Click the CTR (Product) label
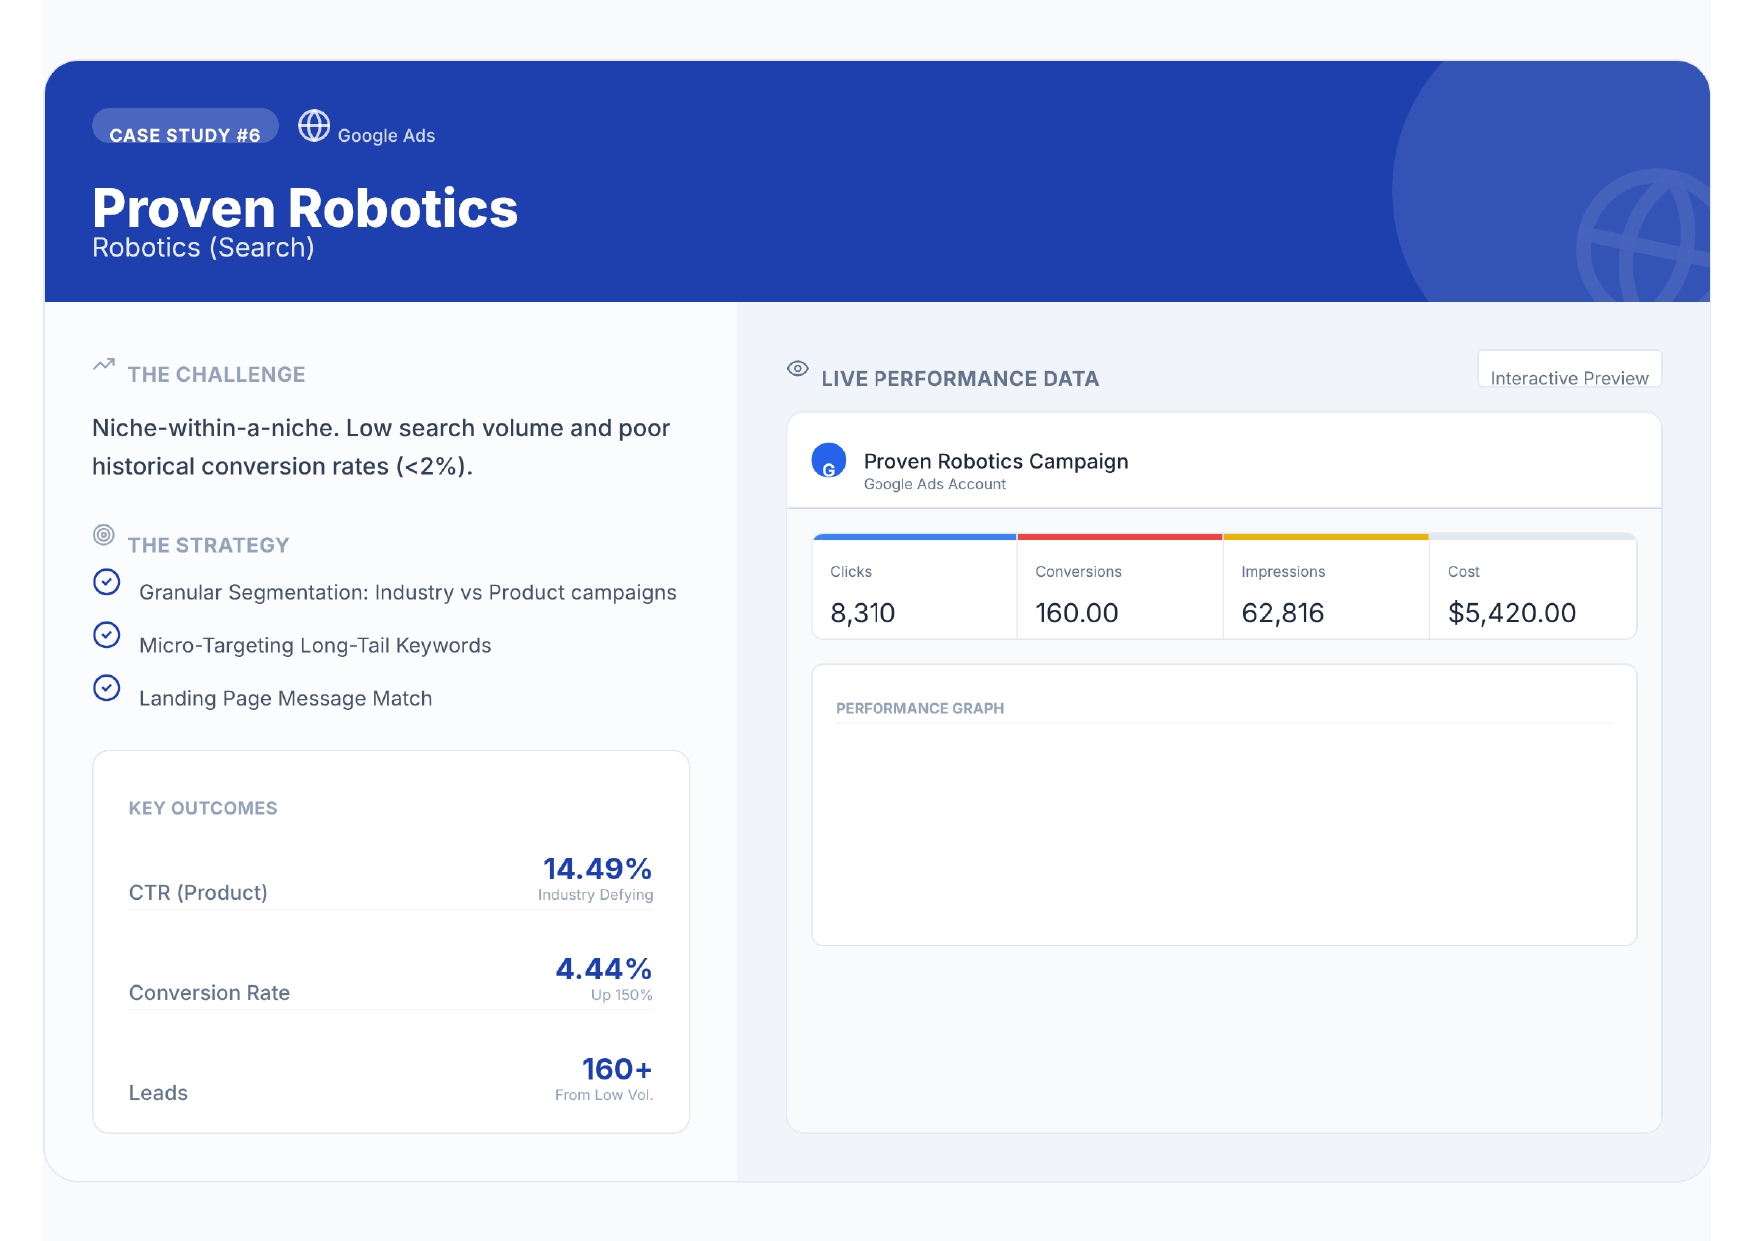1754x1241 pixels. click(x=198, y=893)
